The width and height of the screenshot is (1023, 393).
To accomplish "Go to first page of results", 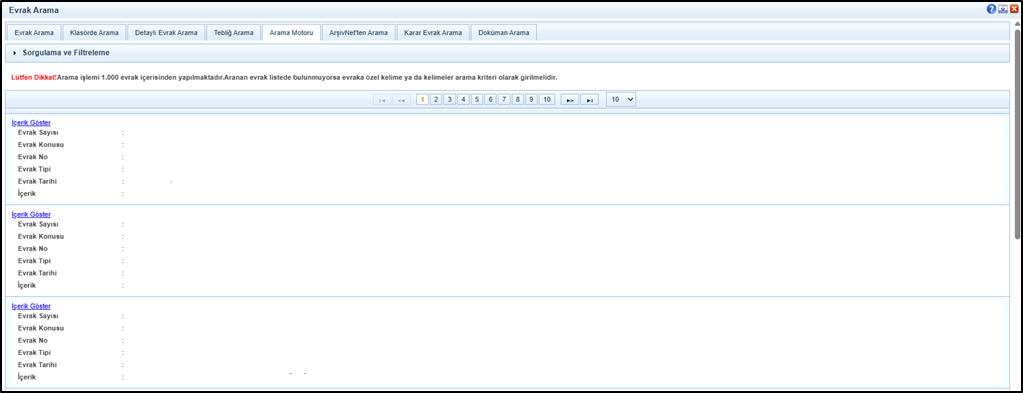I will [382, 100].
